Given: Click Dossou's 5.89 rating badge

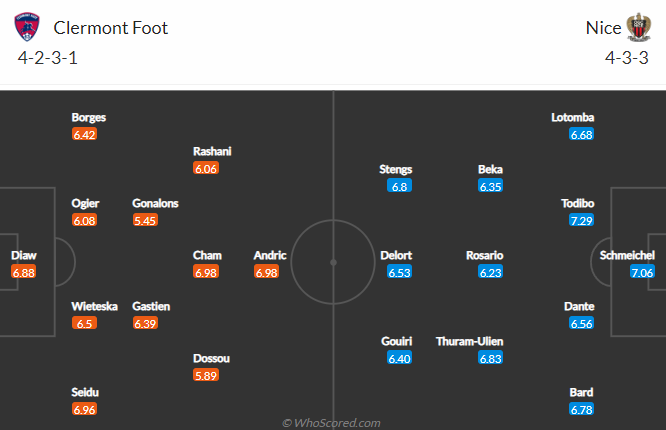Looking at the screenshot, I should click(206, 375).
